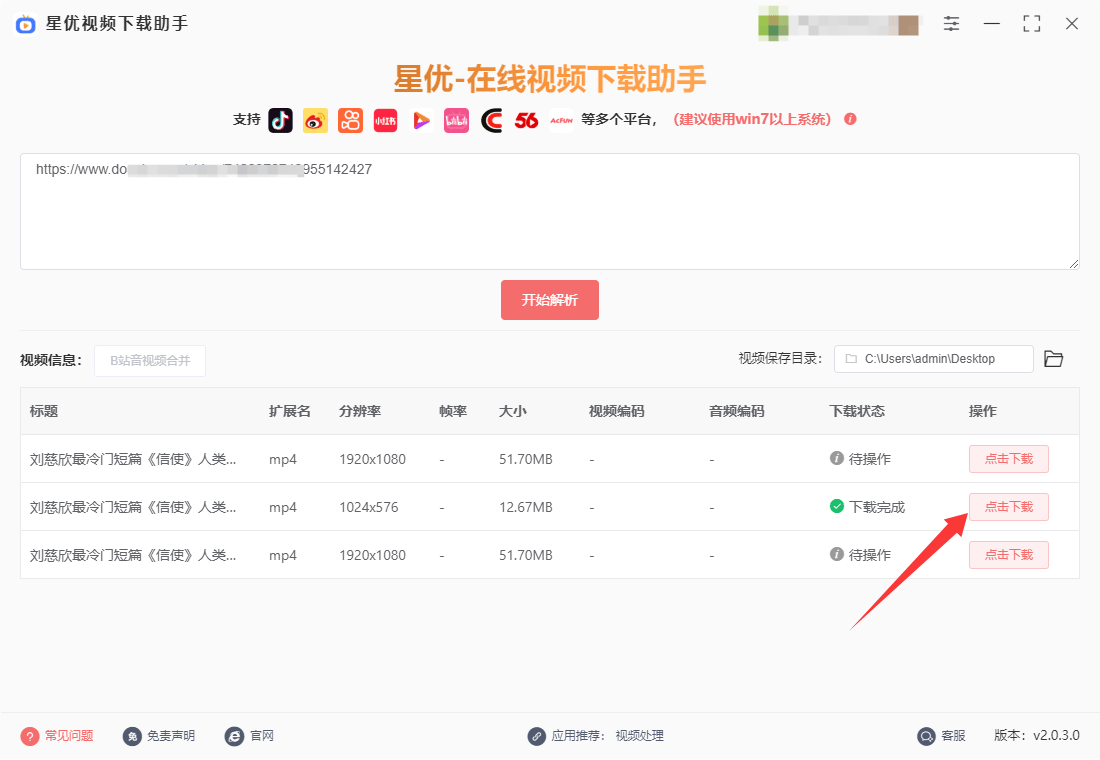
Task: Click the 客服 customer service icon
Action: tap(927, 735)
